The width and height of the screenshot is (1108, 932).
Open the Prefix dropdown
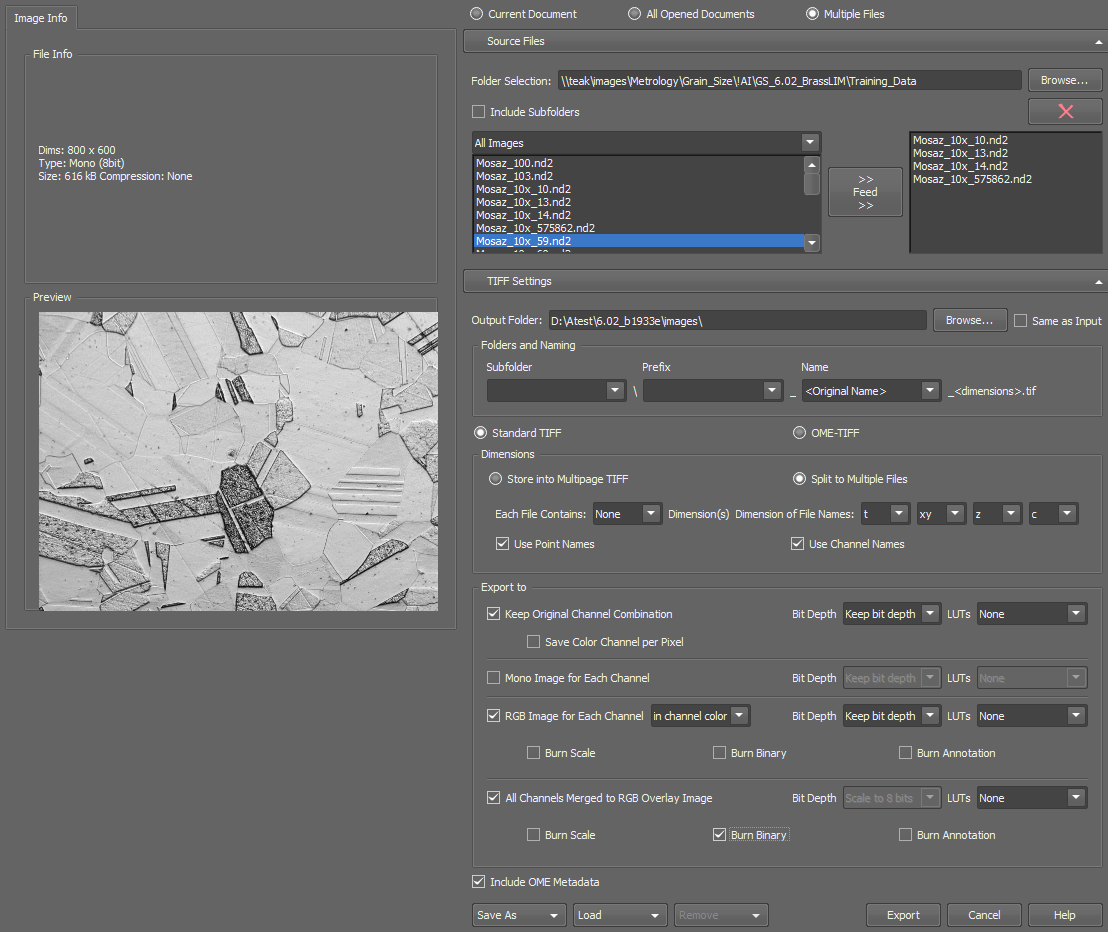click(772, 391)
